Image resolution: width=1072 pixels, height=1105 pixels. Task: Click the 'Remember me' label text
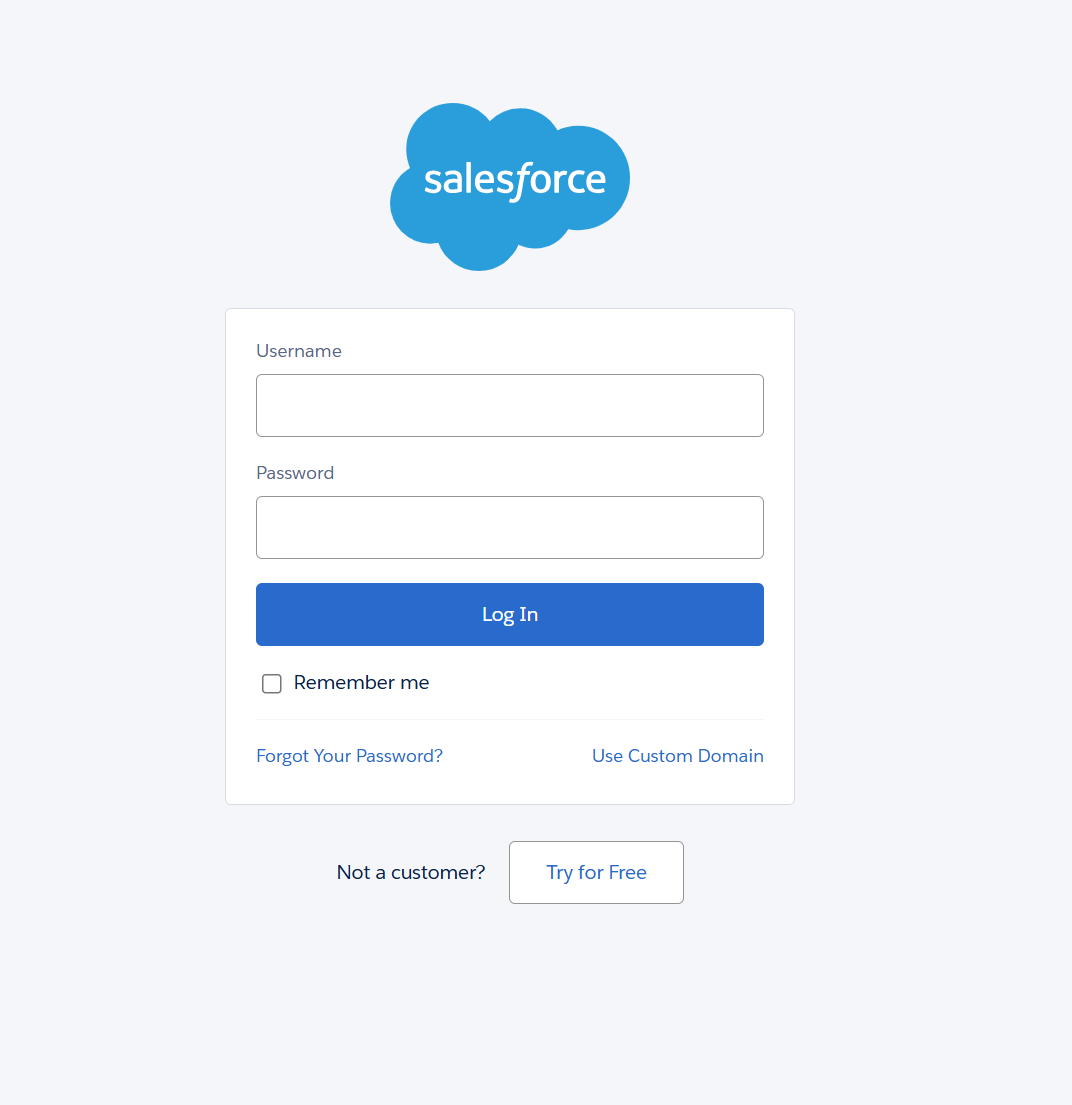coord(362,682)
